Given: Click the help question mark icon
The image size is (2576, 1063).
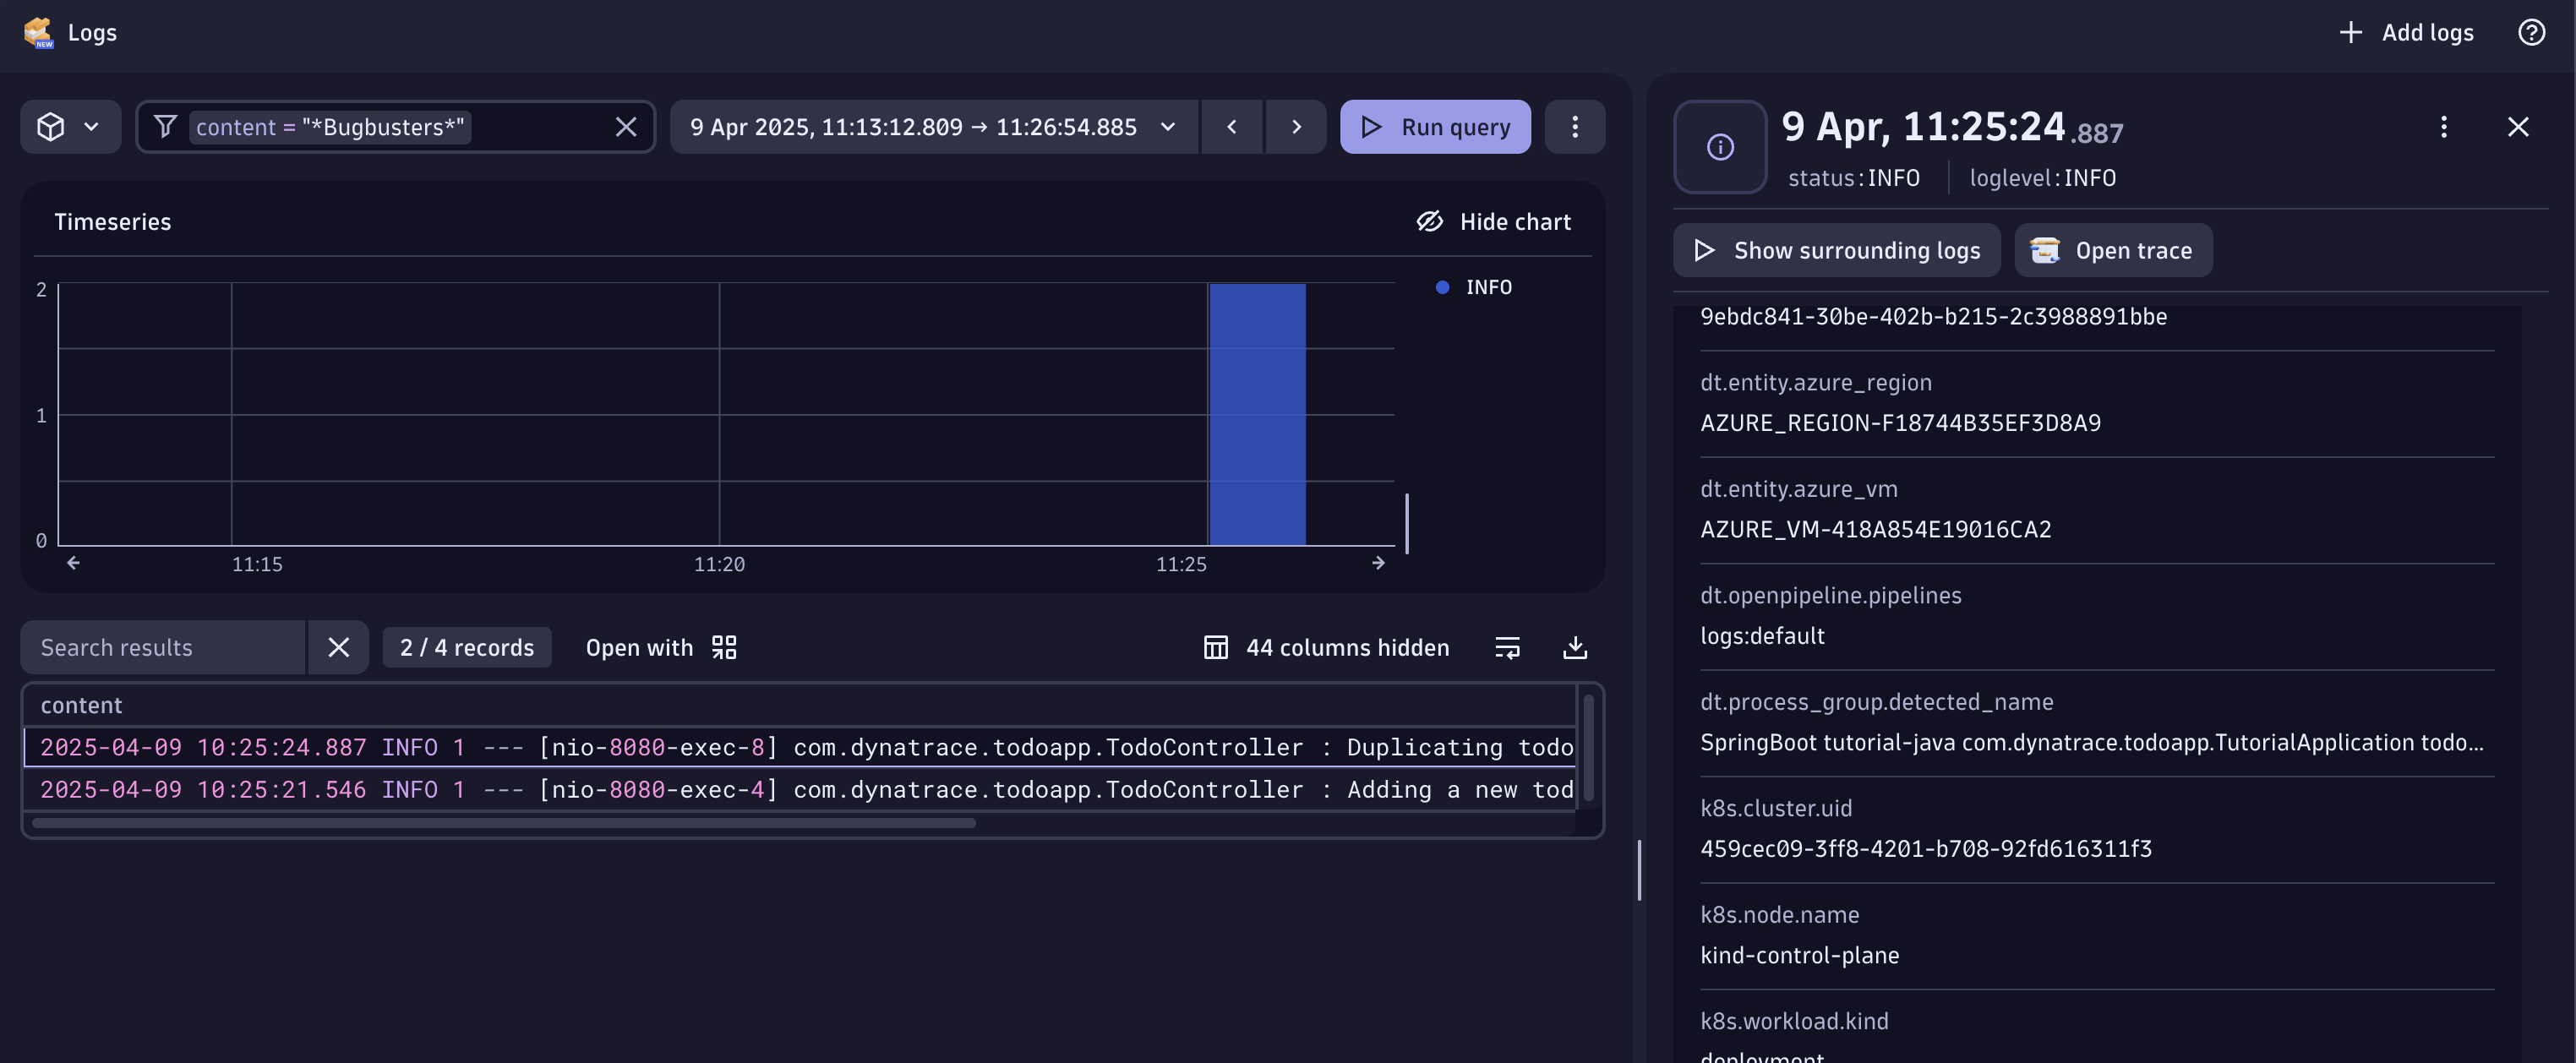Looking at the screenshot, I should point(2530,33).
